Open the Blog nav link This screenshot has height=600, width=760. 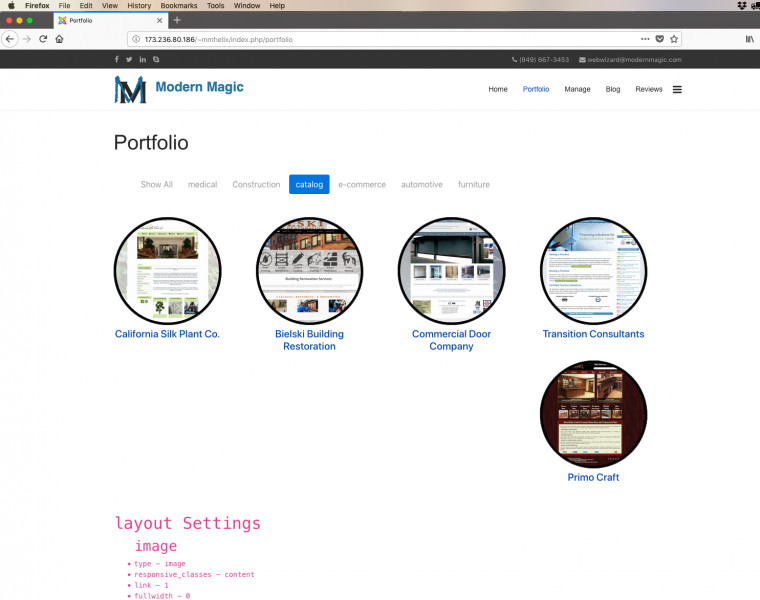point(613,89)
